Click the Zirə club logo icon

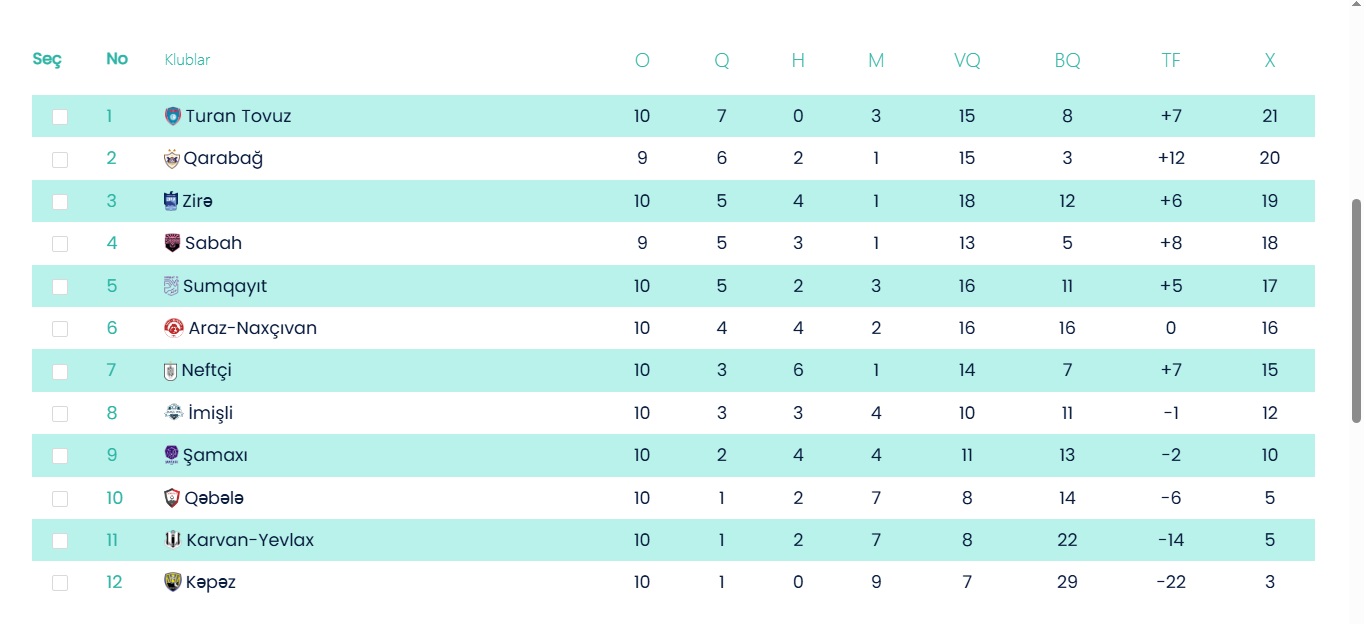[x=171, y=201]
